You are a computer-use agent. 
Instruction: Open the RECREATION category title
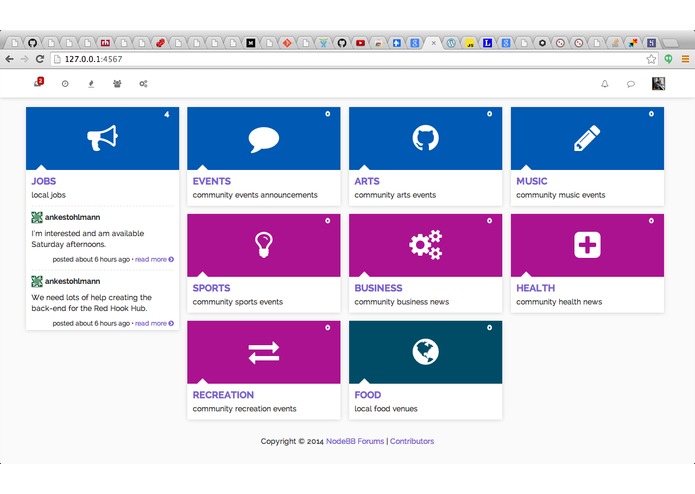[223, 395]
